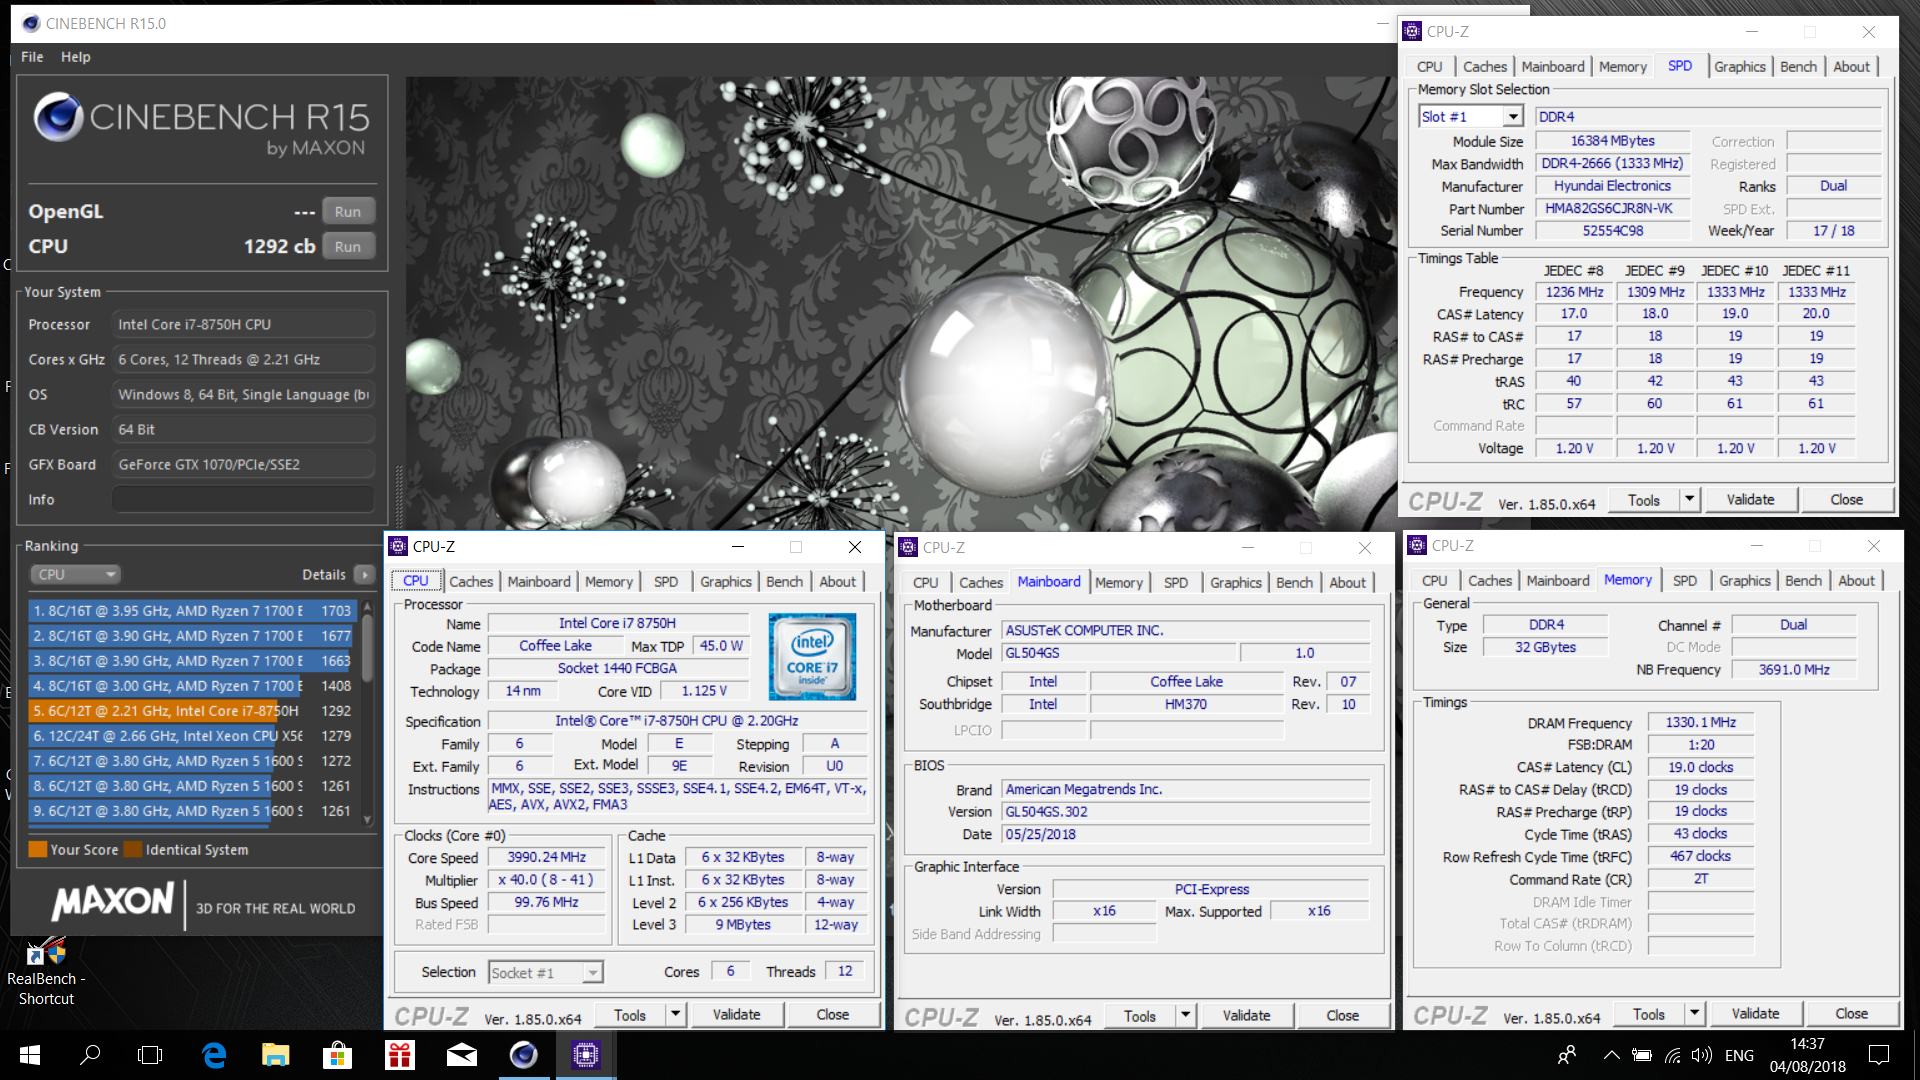Click Cinebench R15 title bar logo

pyautogui.click(x=30, y=23)
